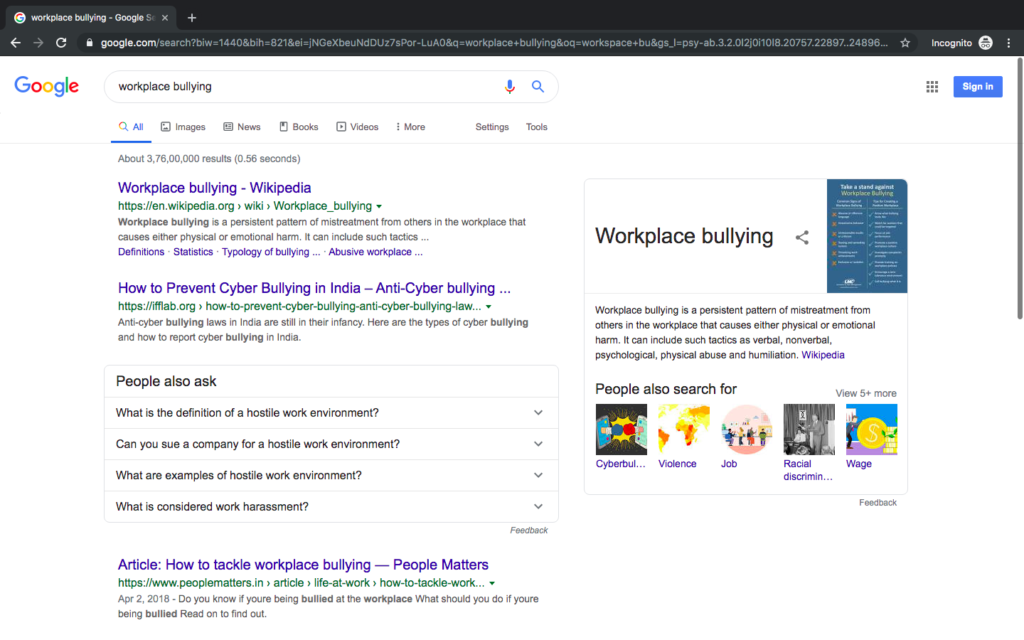Expand 'What is the definition of a hostile work environment?'
Viewport: 1024px width, 640px height.
tap(331, 413)
